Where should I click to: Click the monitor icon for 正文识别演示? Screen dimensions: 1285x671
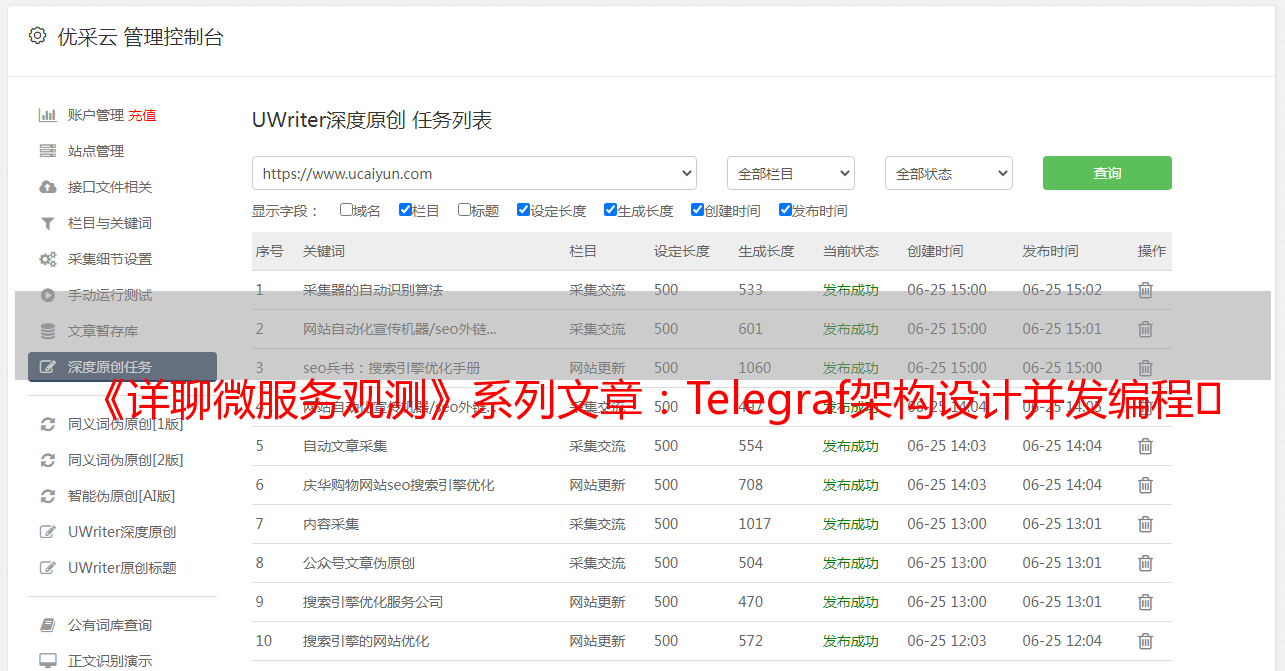(47, 661)
